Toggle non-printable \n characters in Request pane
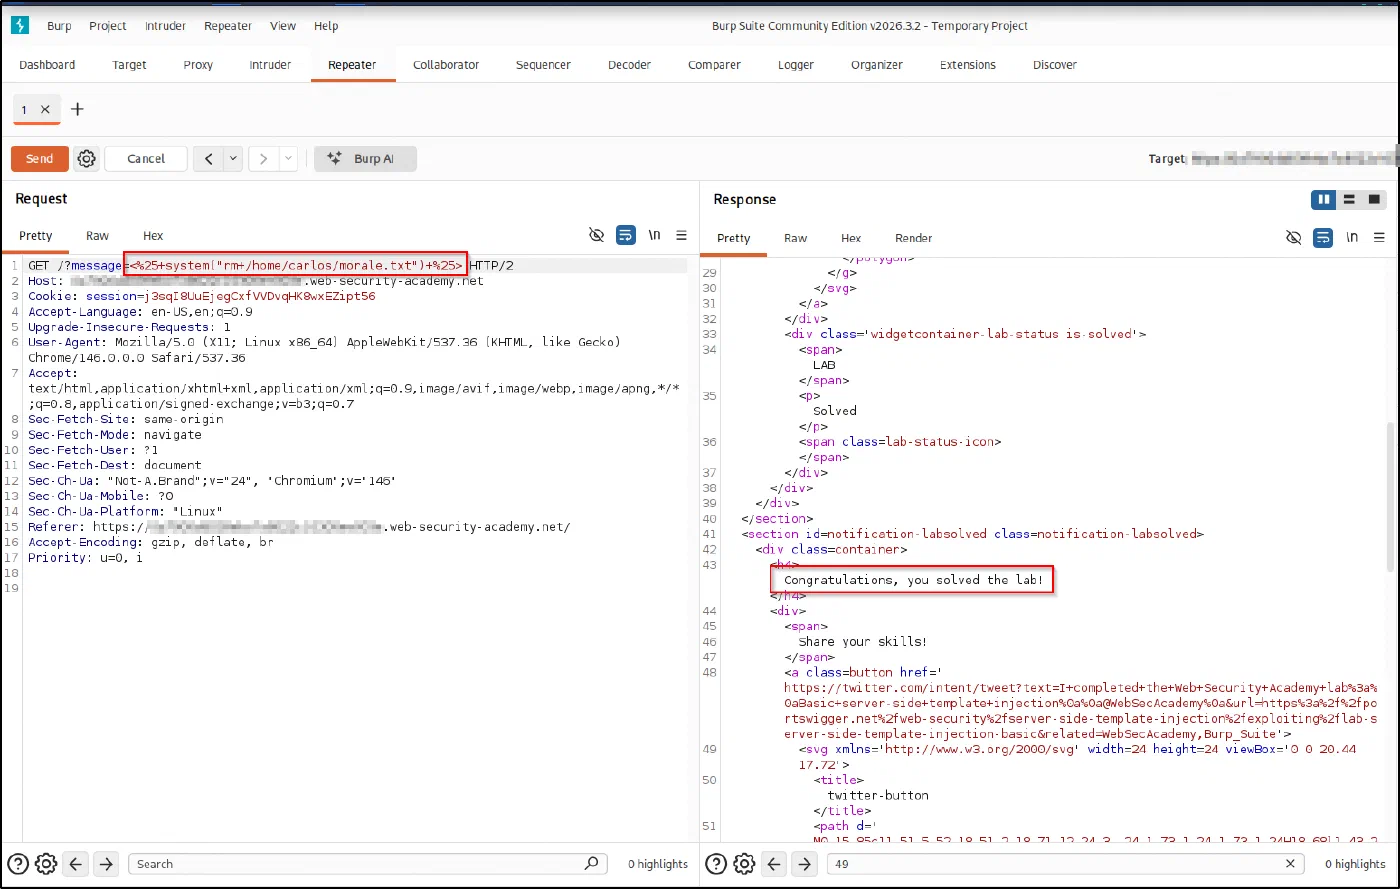 click(655, 236)
